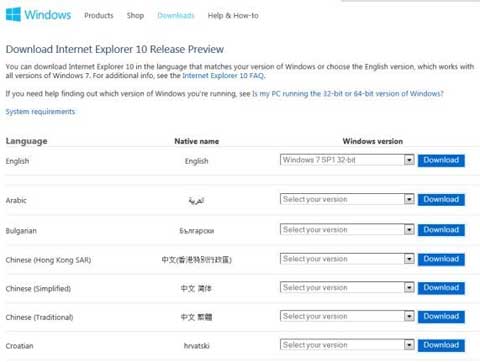Expand the Arabic version dropdown arrow
Screen dimensions: 480x362
pyautogui.click(x=409, y=199)
